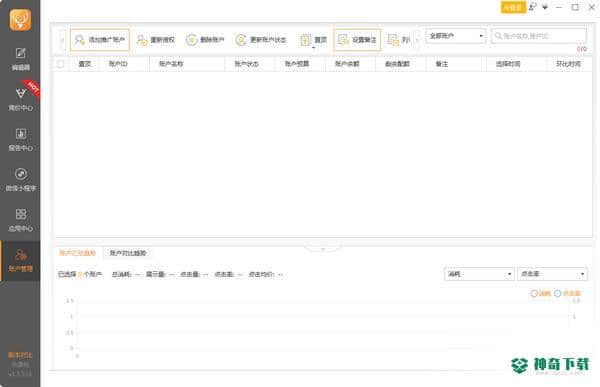Open the 全部账户 account filter dropdown
The height and width of the screenshot is (387, 600).
tap(455, 36)
